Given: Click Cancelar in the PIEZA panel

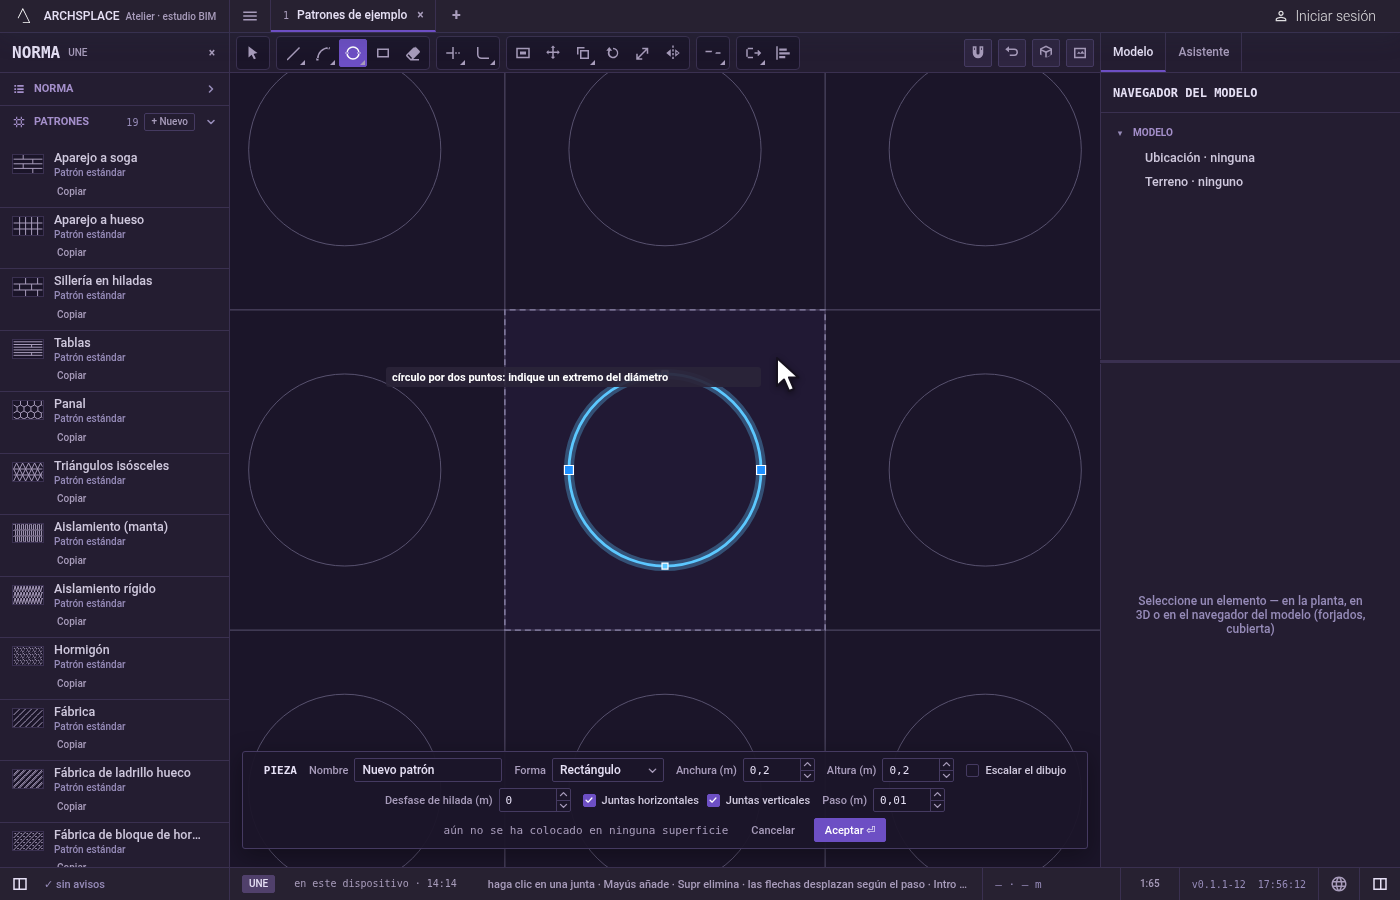Looking at the screenshot, I should point(773,830).
